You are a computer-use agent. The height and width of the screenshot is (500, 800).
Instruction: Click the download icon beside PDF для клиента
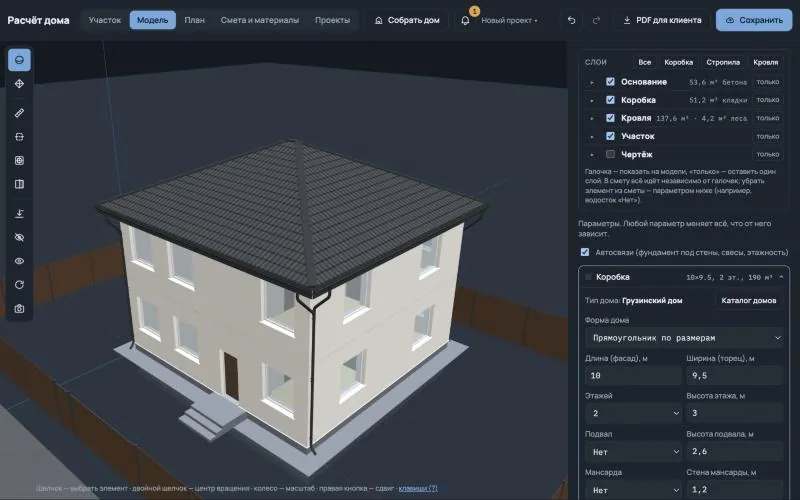pos(627,20)
